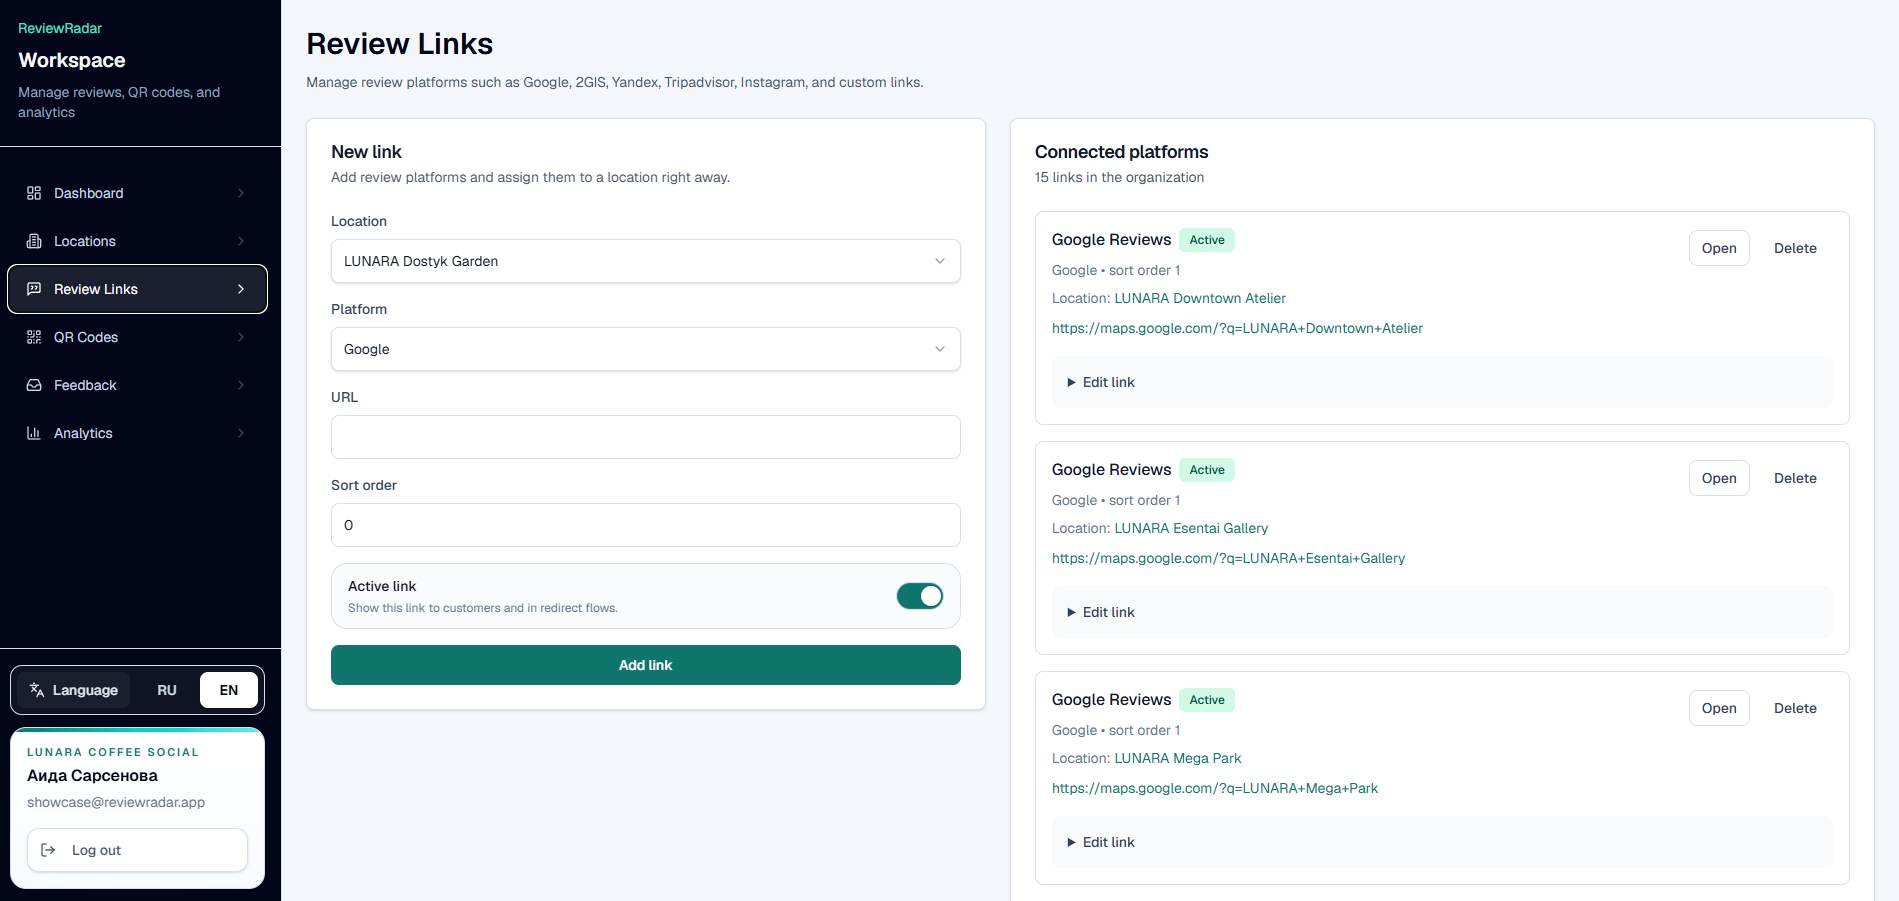Screen dimensions: 1899x901
Task: Click the Dashboard grid icon
Action: tap(34, 193)
